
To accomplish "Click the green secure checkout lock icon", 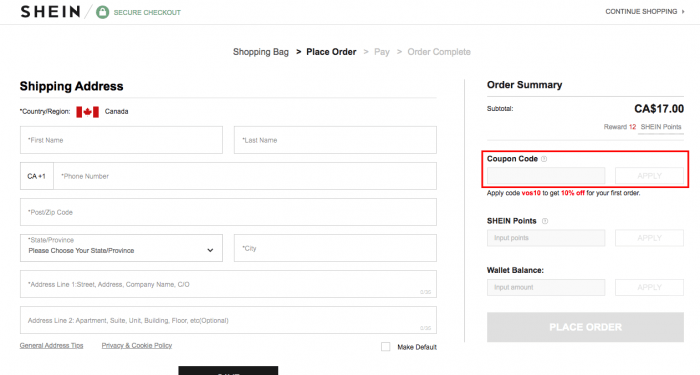I will [x=103, y=12].
